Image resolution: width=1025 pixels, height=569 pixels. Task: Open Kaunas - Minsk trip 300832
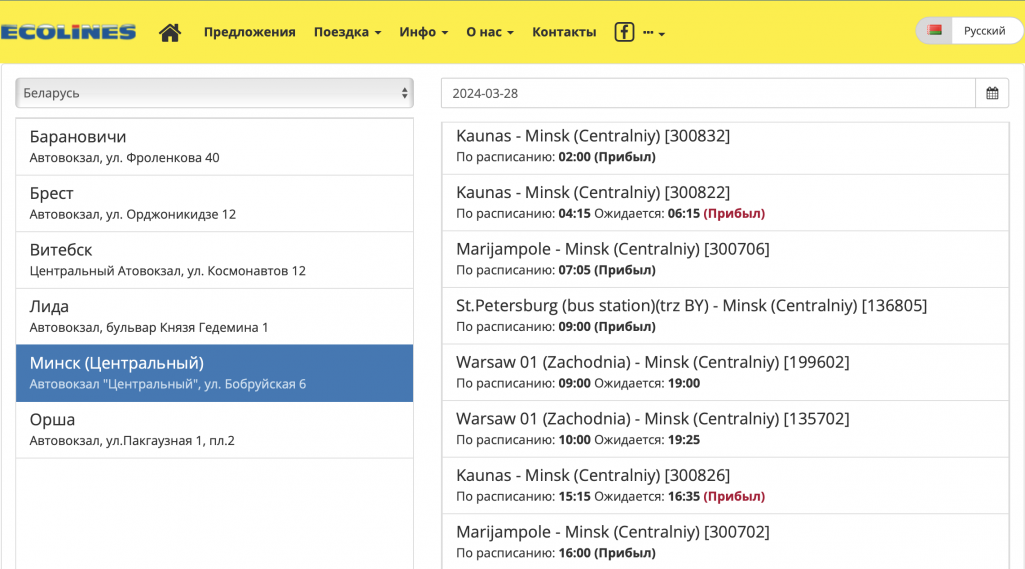tap(726, 146)
